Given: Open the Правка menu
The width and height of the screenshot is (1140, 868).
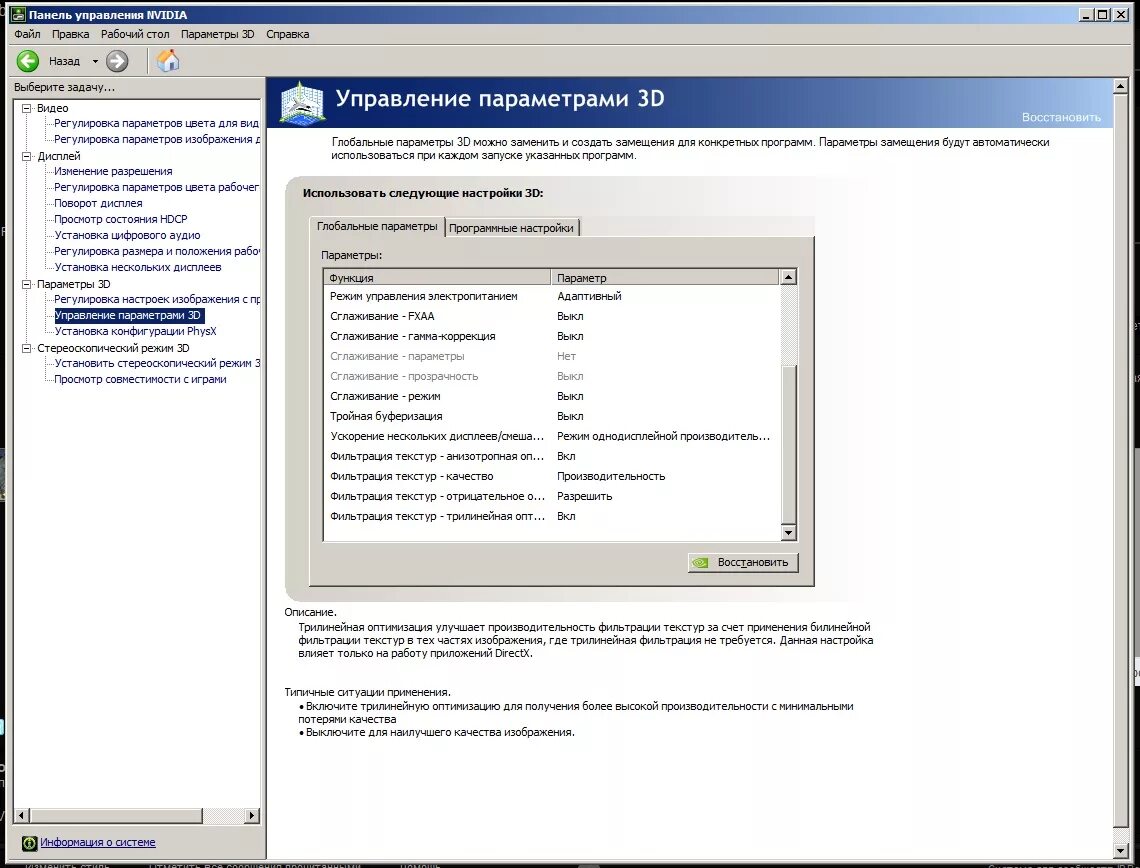Looking at the screenshot, I should click(x=71, y=34).
